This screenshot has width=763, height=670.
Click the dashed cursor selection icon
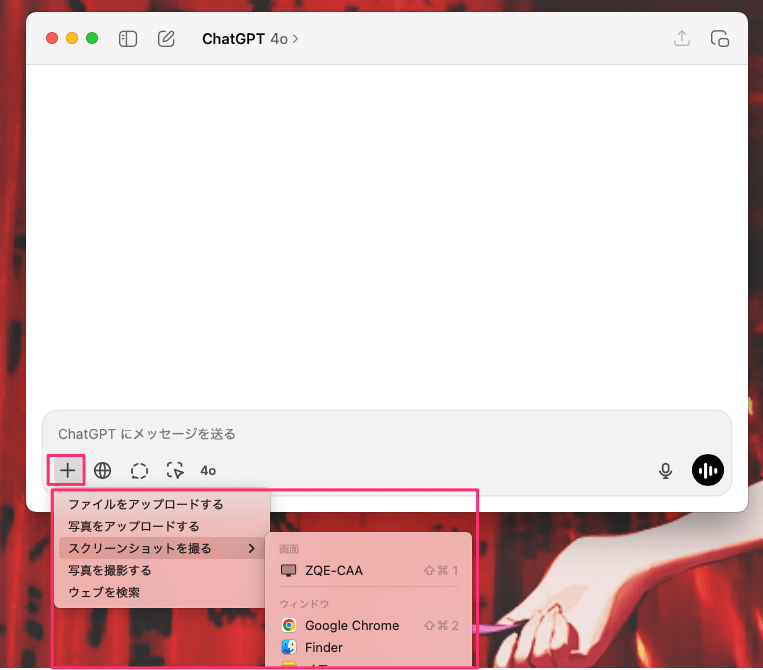click(176, 470)
